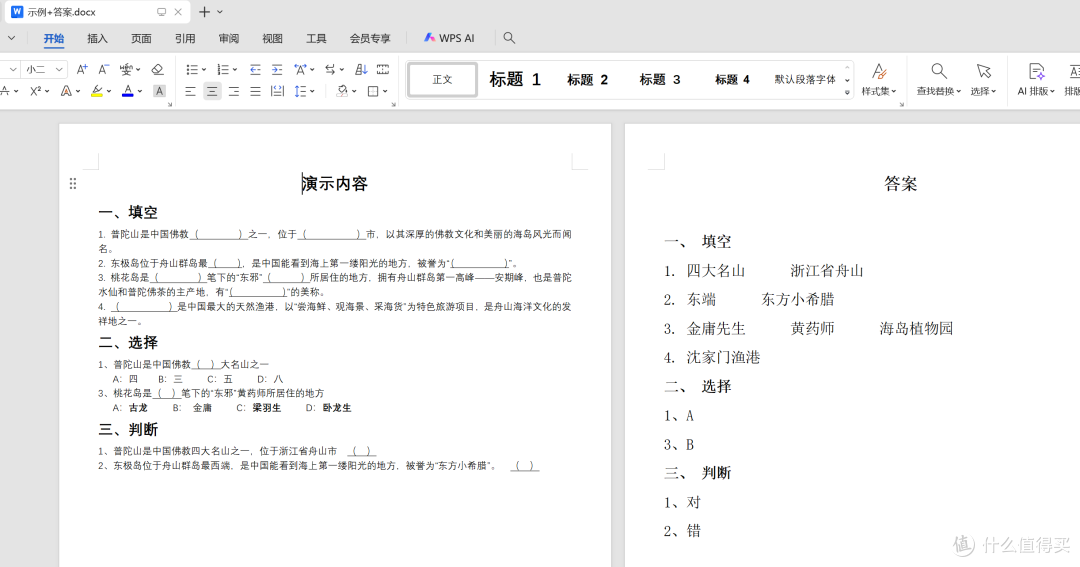The image size is (1080, 567).
Task: Open the search icon in the menu bar
Action: click(x=509, y=38)
